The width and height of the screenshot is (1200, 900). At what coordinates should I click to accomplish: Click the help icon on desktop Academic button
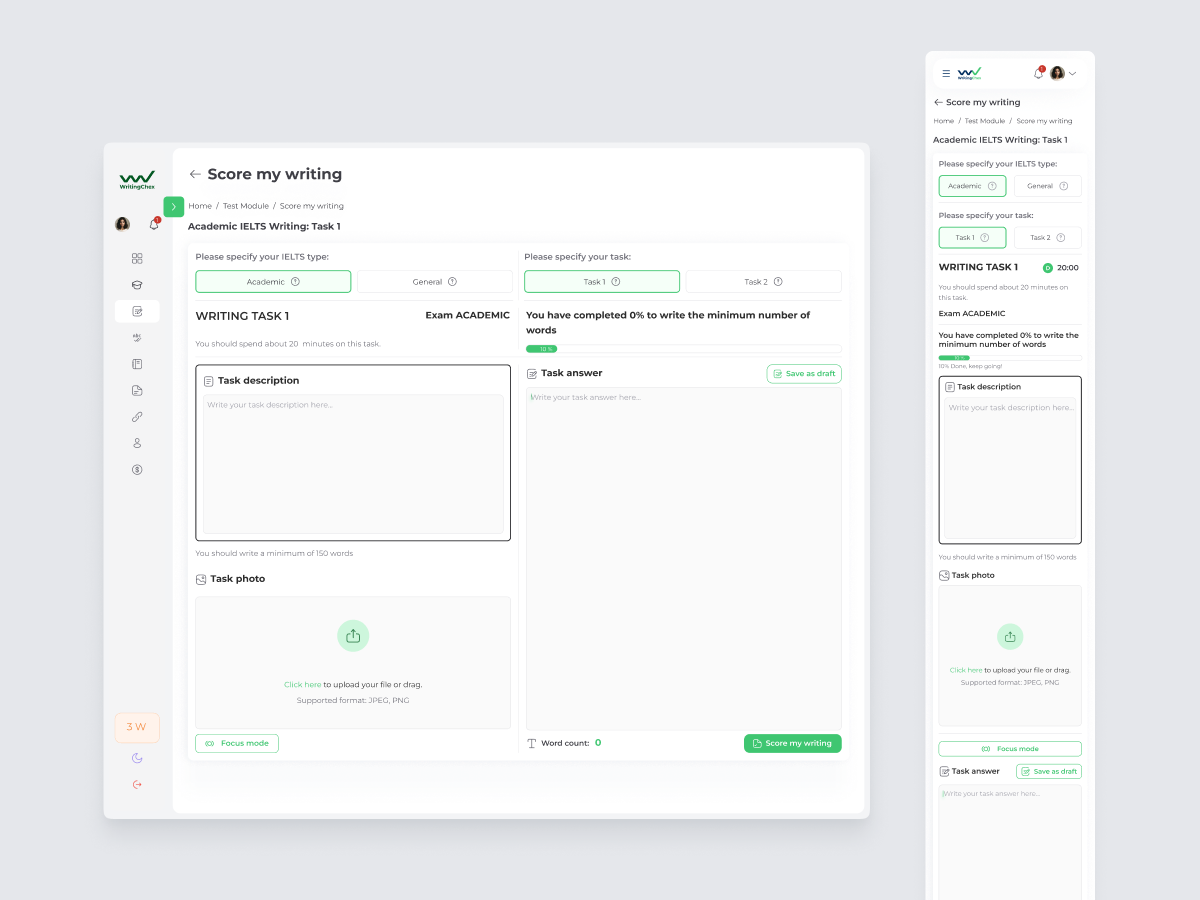(295, 282)
